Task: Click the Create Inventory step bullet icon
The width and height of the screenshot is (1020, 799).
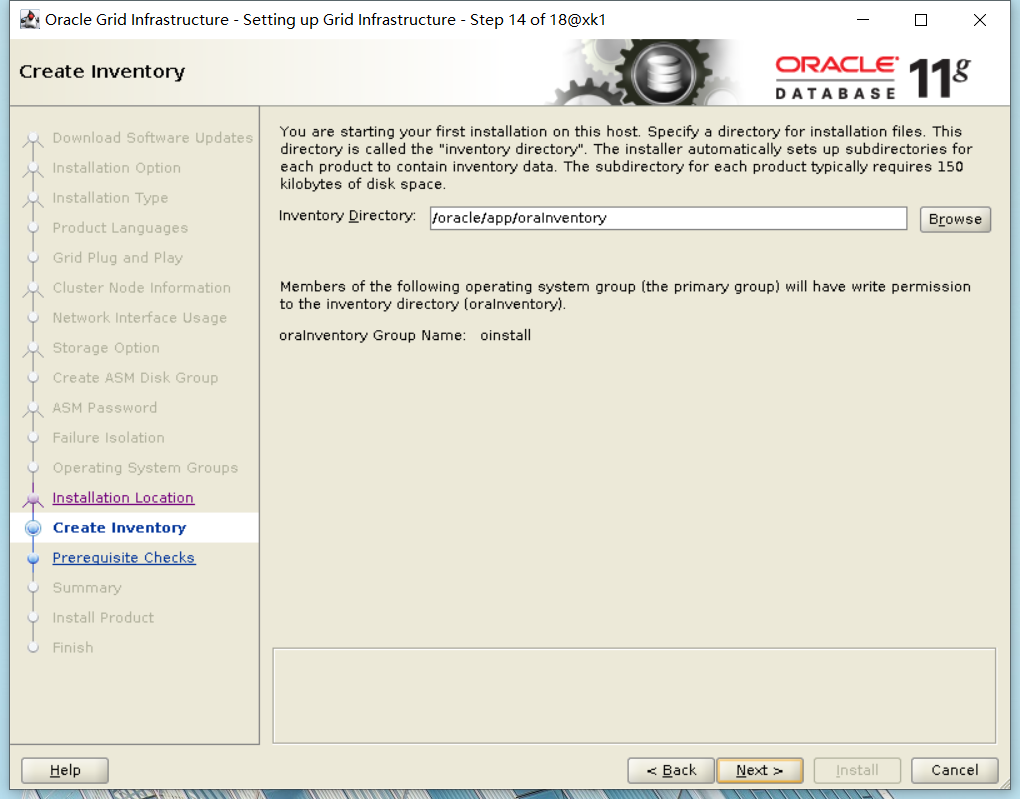Action: point(33,528)
